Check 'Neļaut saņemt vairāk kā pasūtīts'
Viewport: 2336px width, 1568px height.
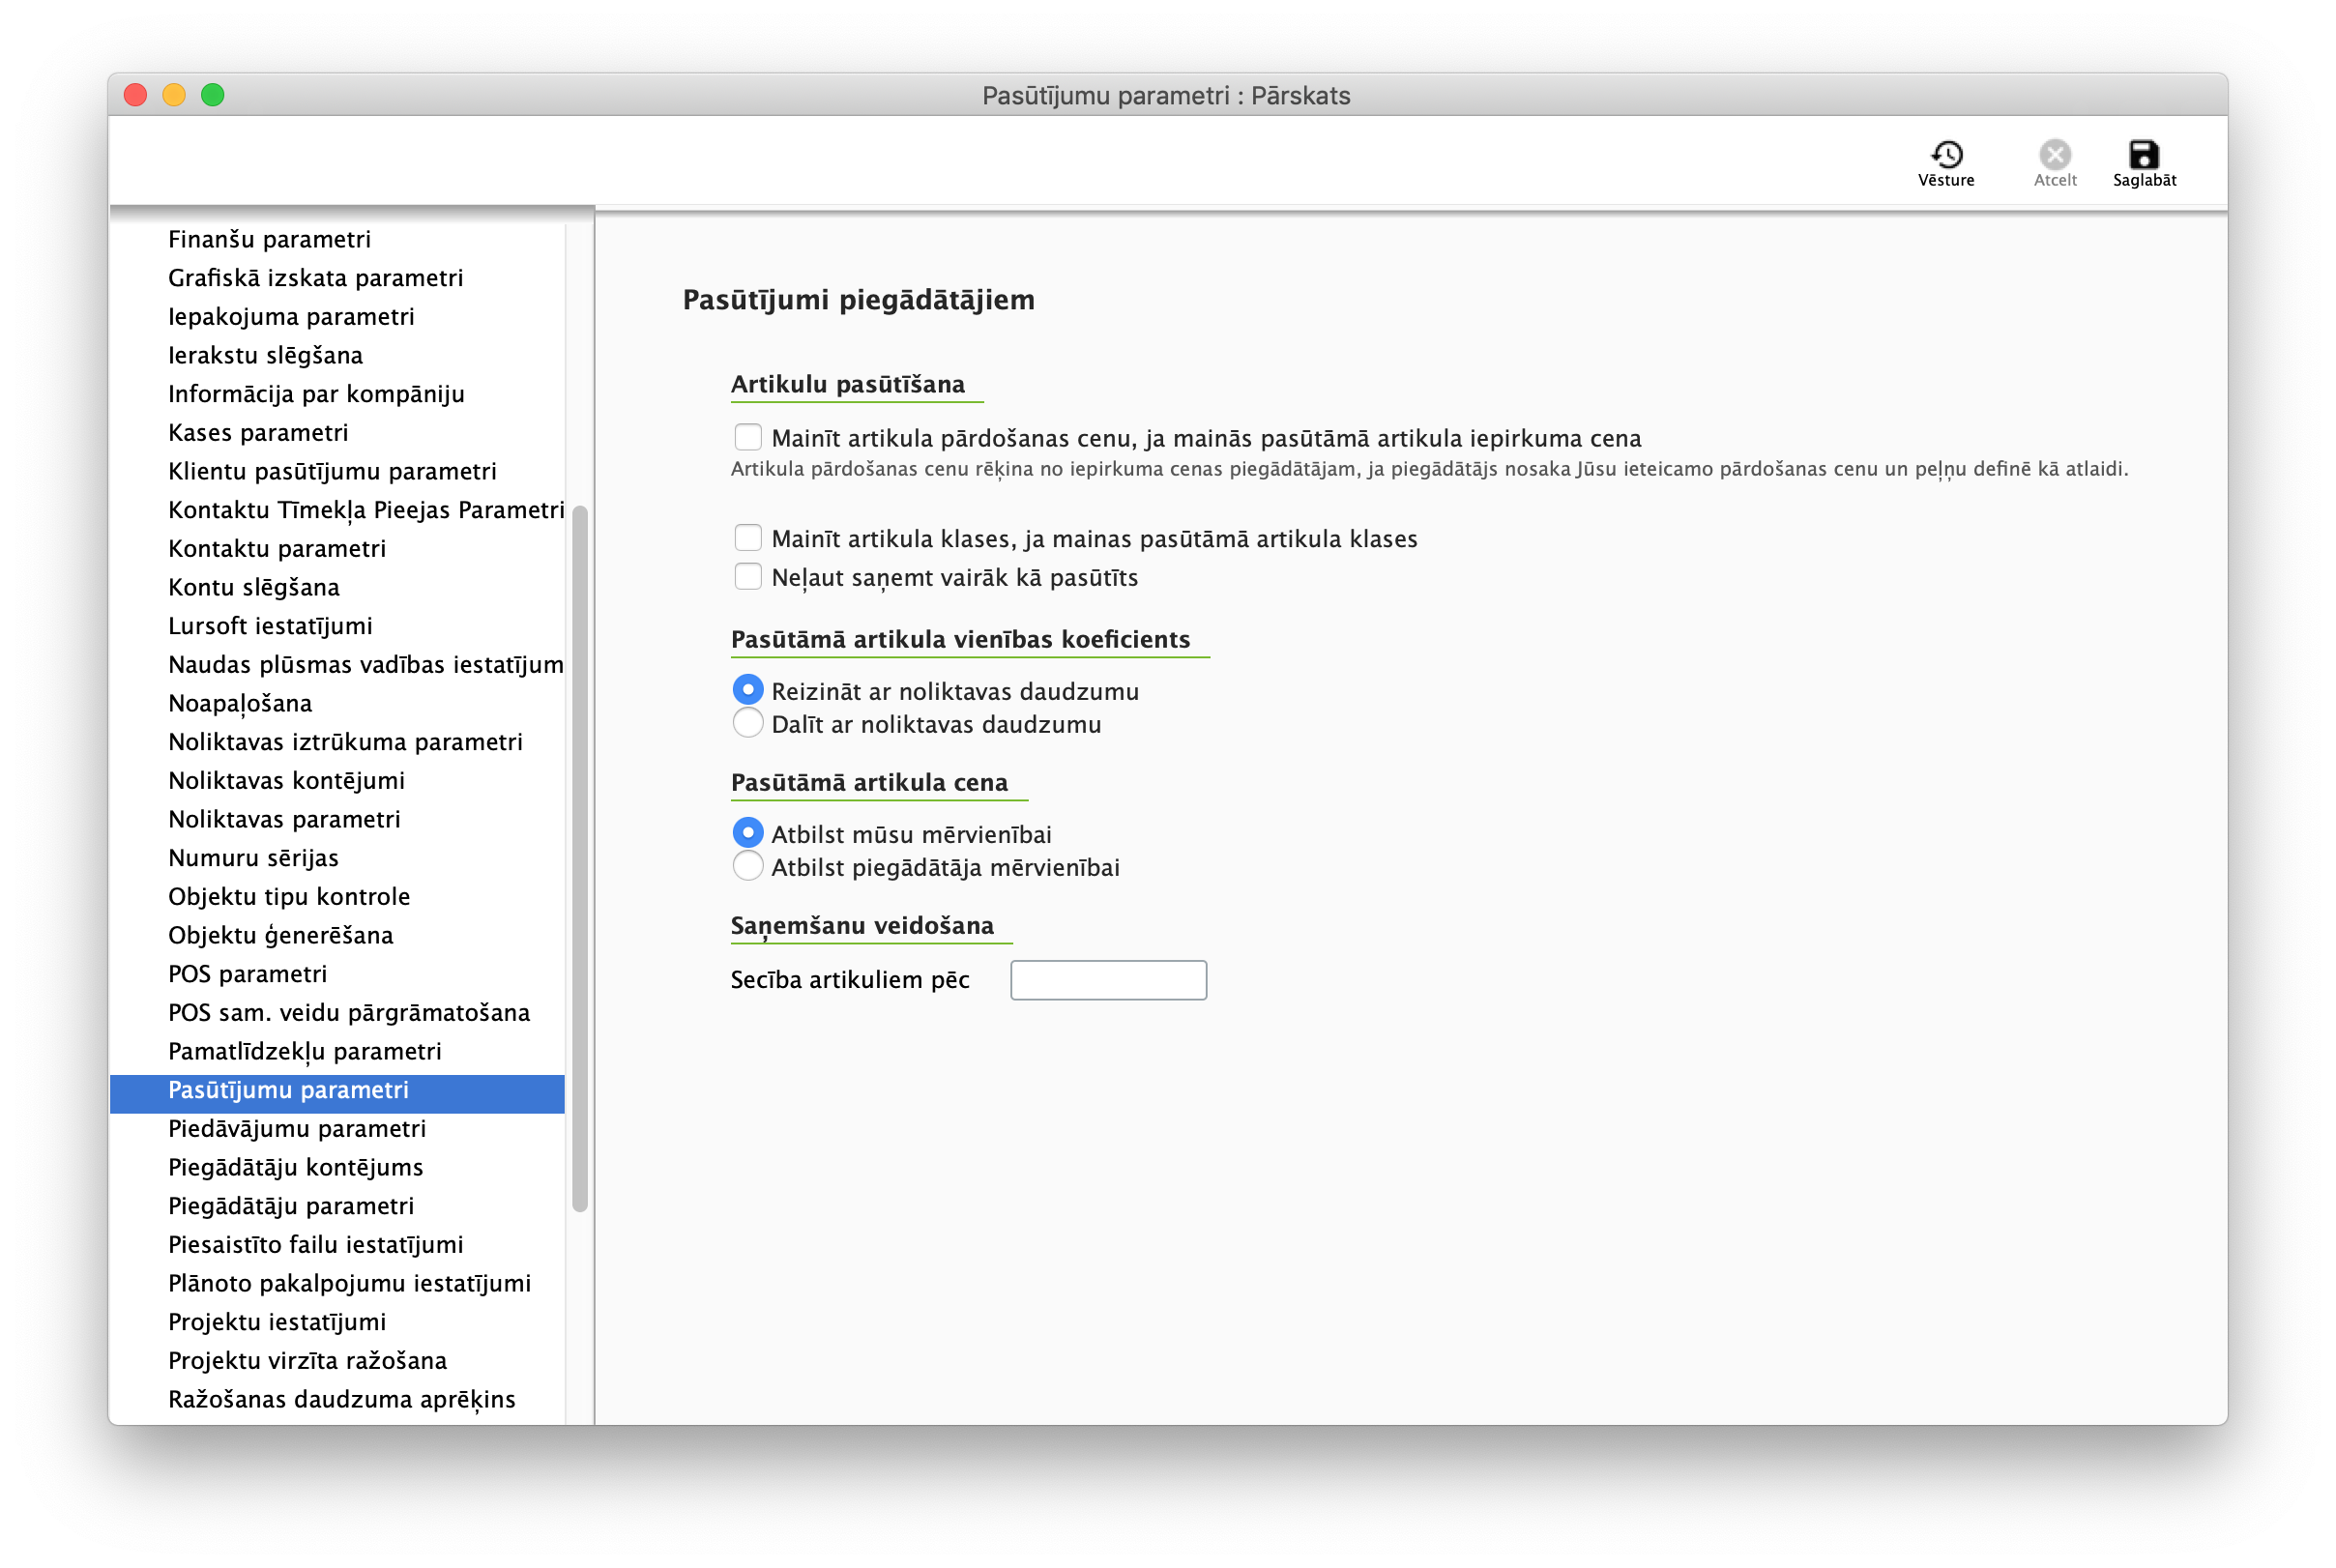click(x=747, y=577)
